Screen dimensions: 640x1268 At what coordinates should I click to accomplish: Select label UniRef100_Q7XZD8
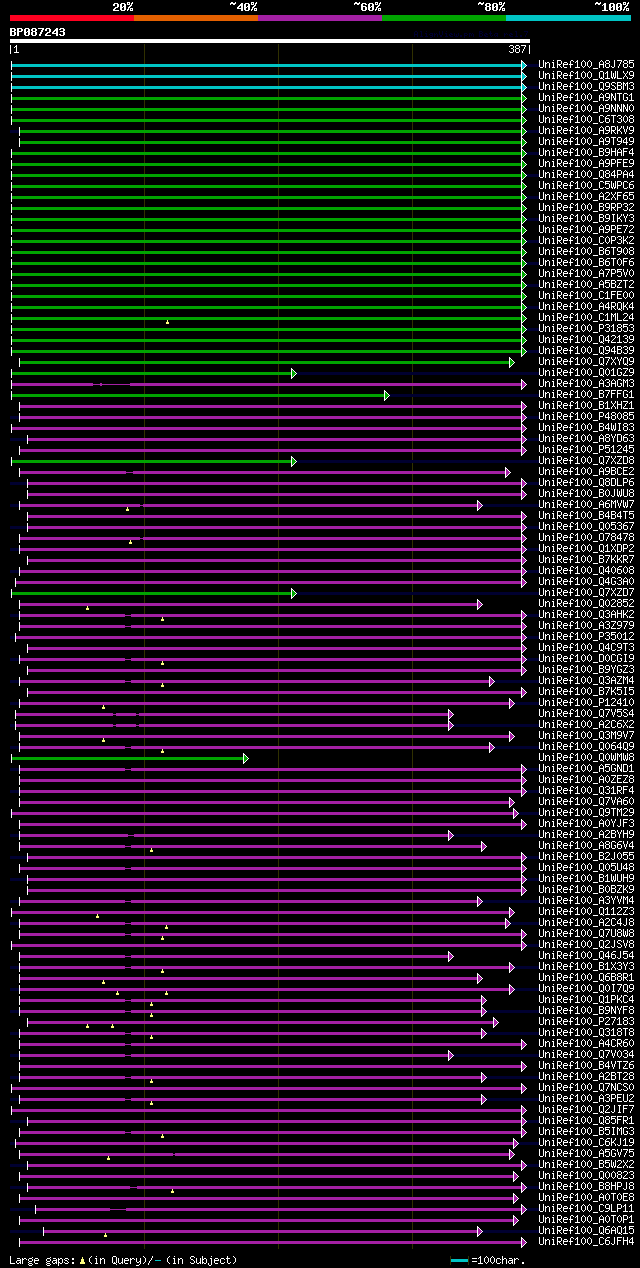pos(586,460)
